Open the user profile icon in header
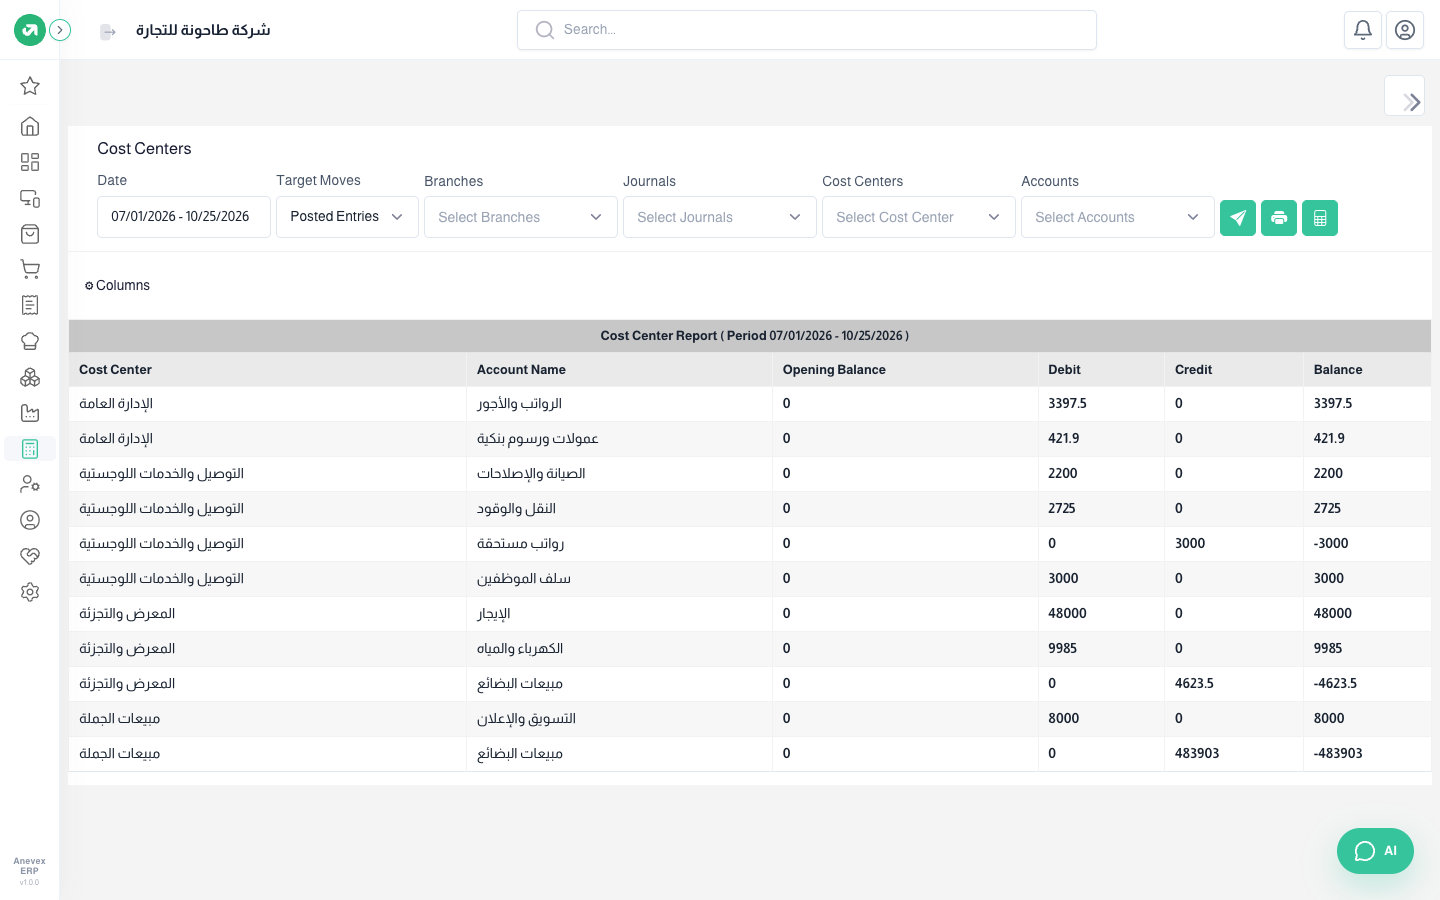The width and height of the screenshot is (1440, 900). (1405, 30)
